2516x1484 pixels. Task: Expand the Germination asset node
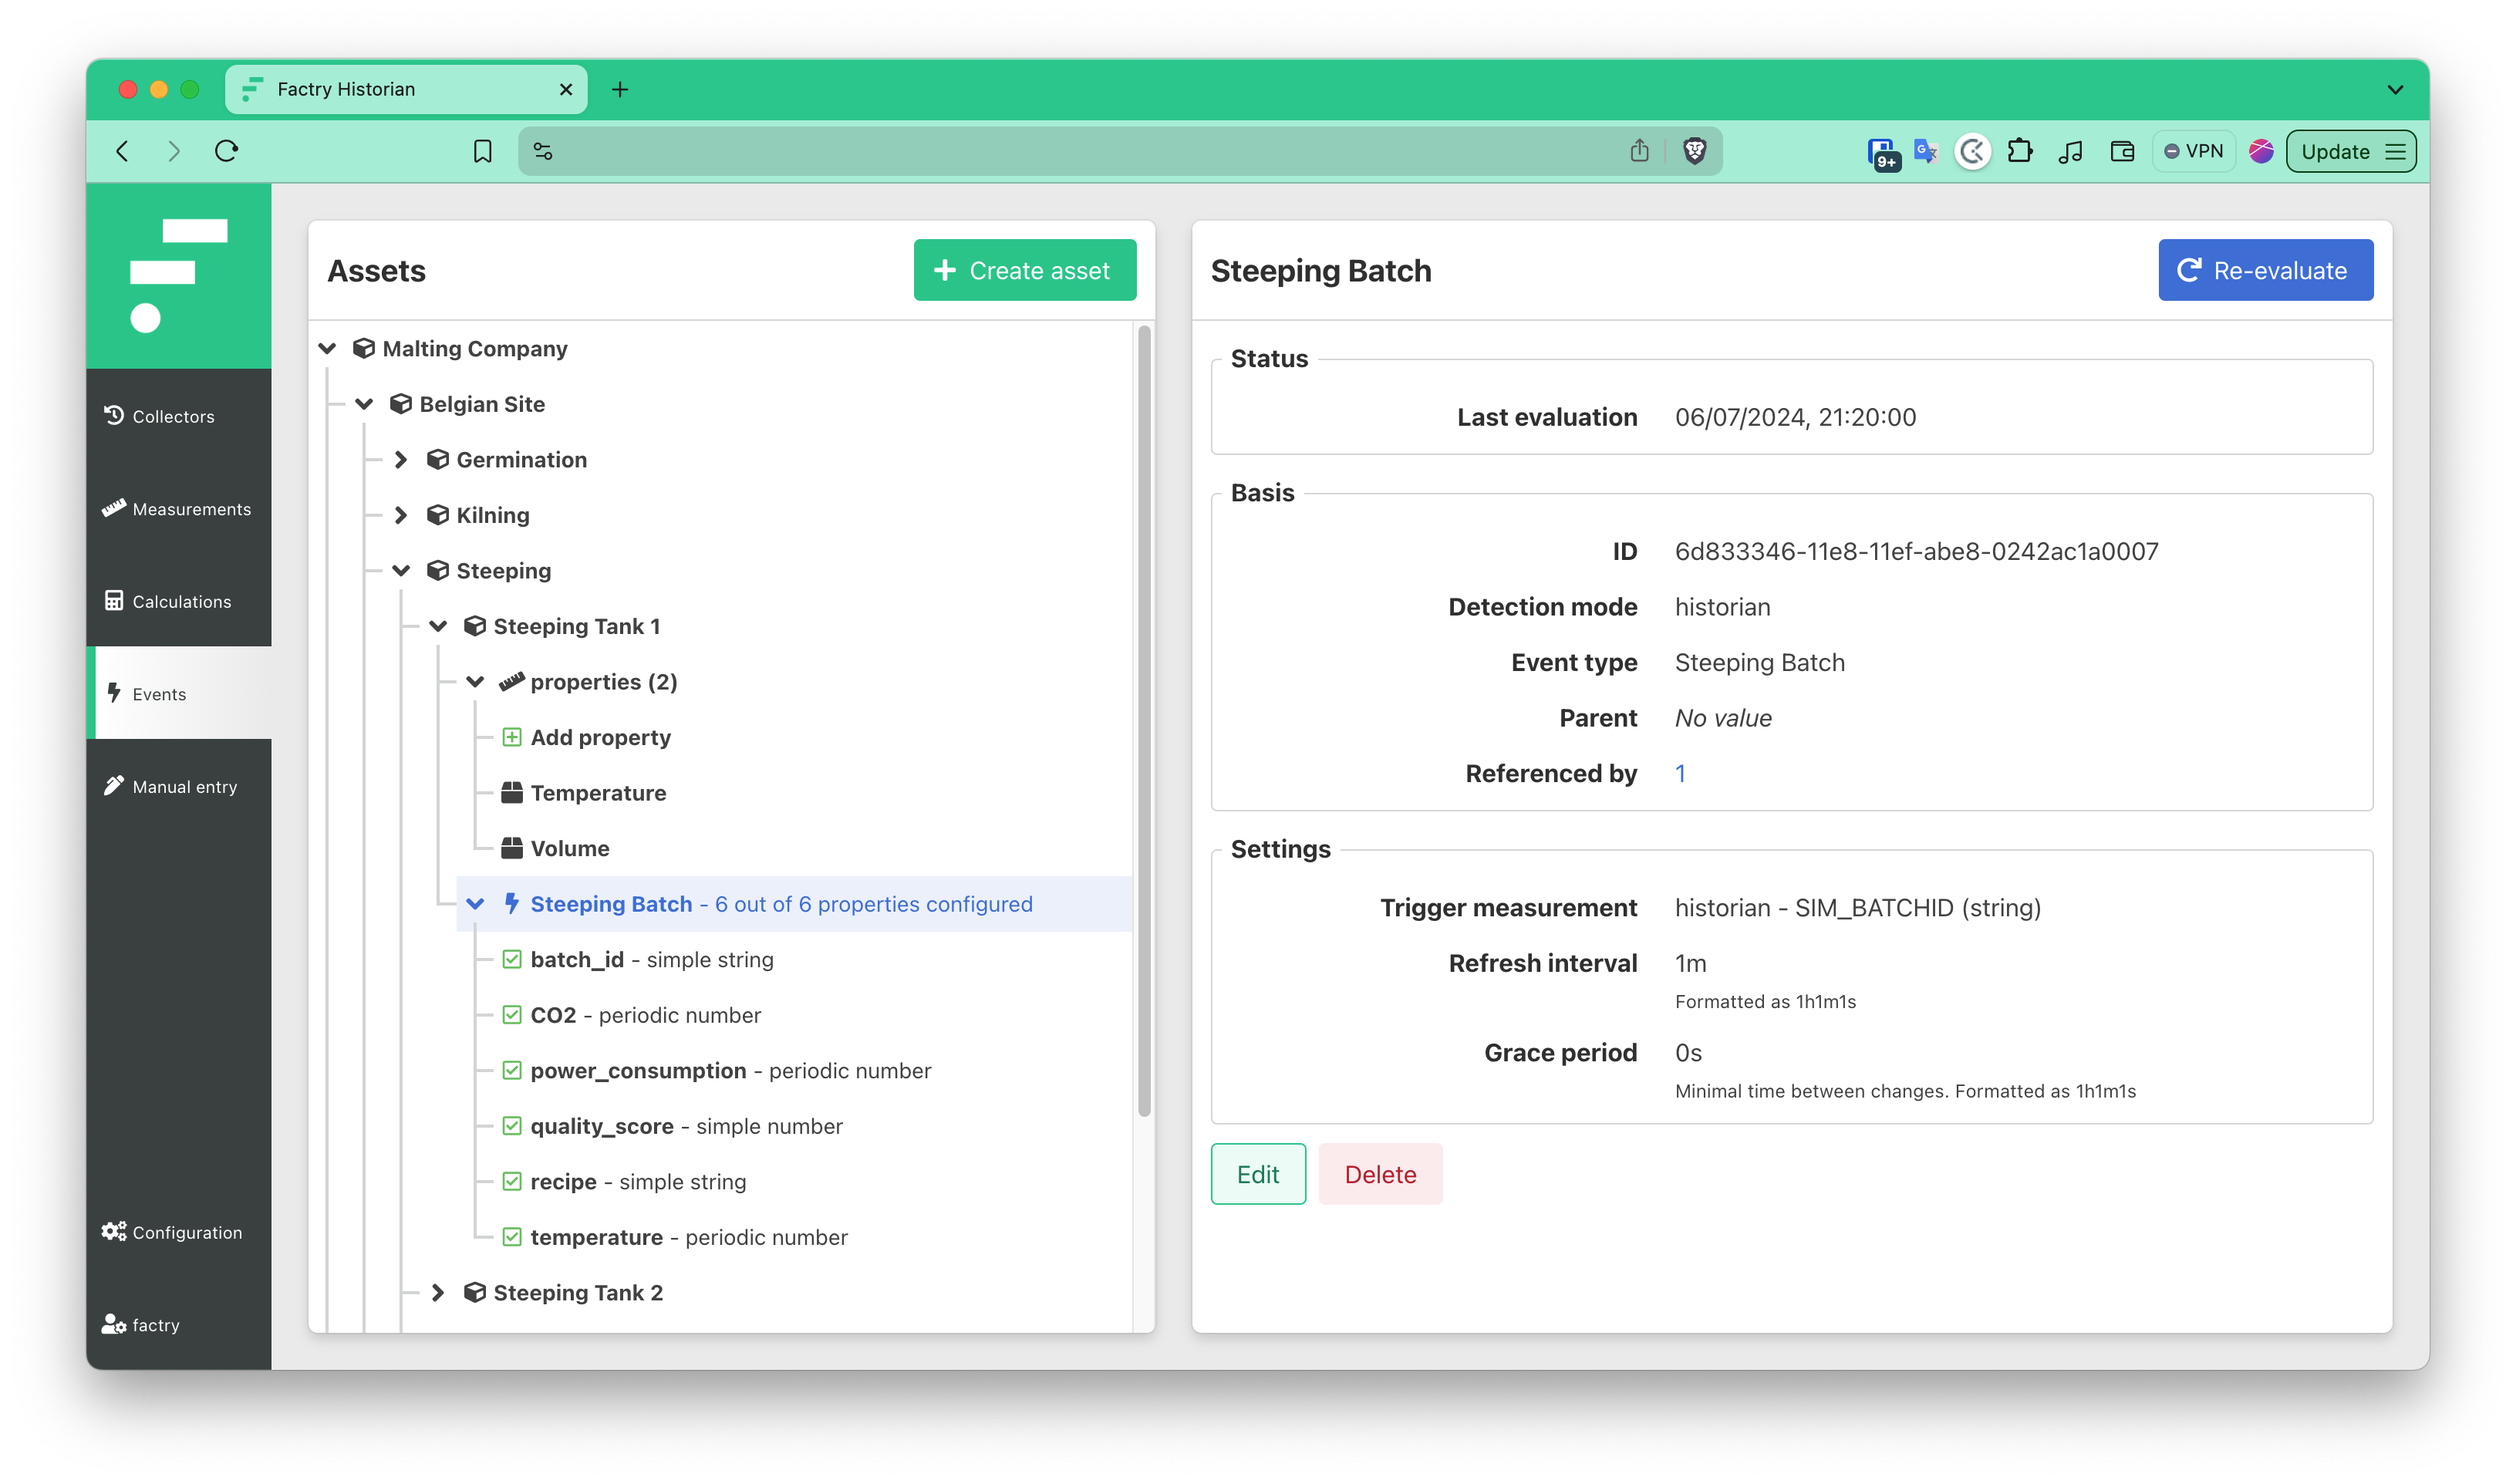pyautogui.click(x=401, y=460)
